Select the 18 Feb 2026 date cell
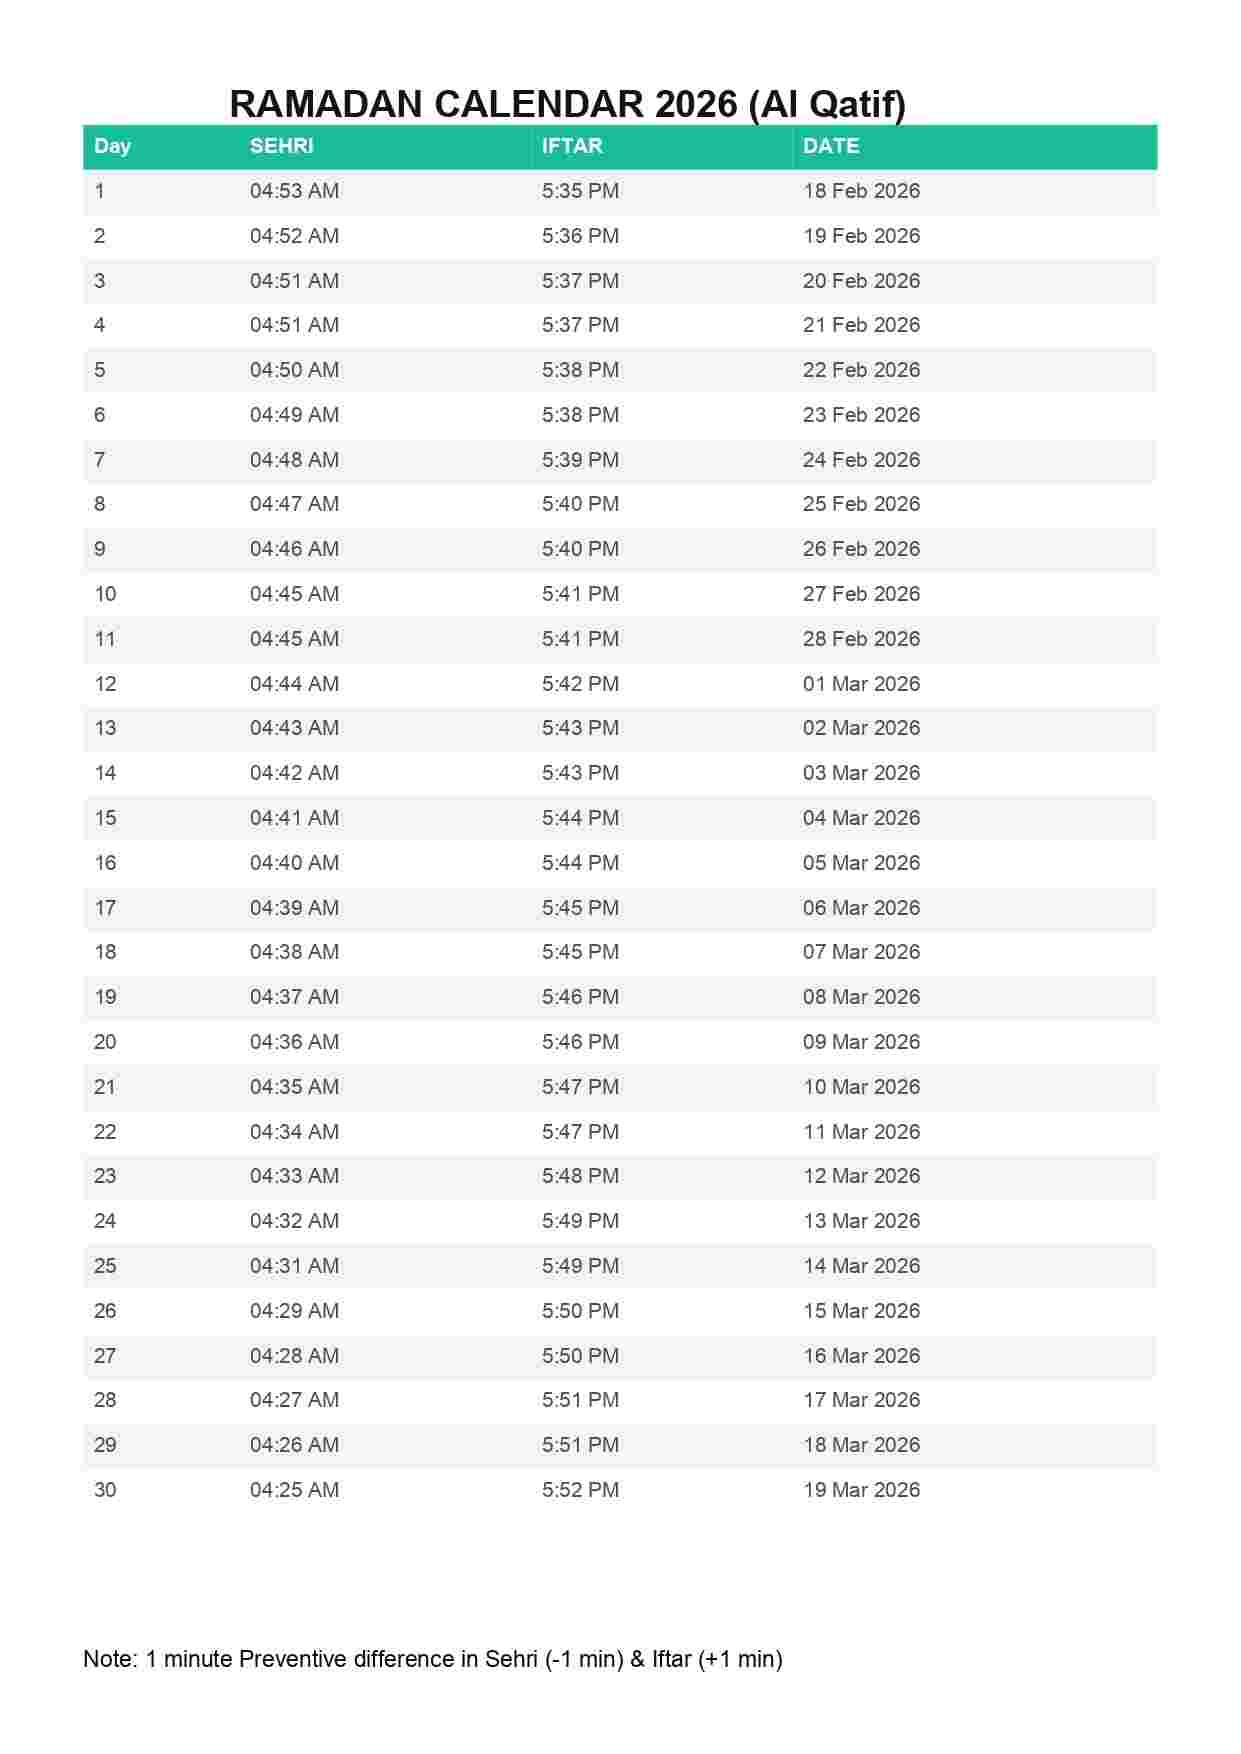 coord(861,191)
